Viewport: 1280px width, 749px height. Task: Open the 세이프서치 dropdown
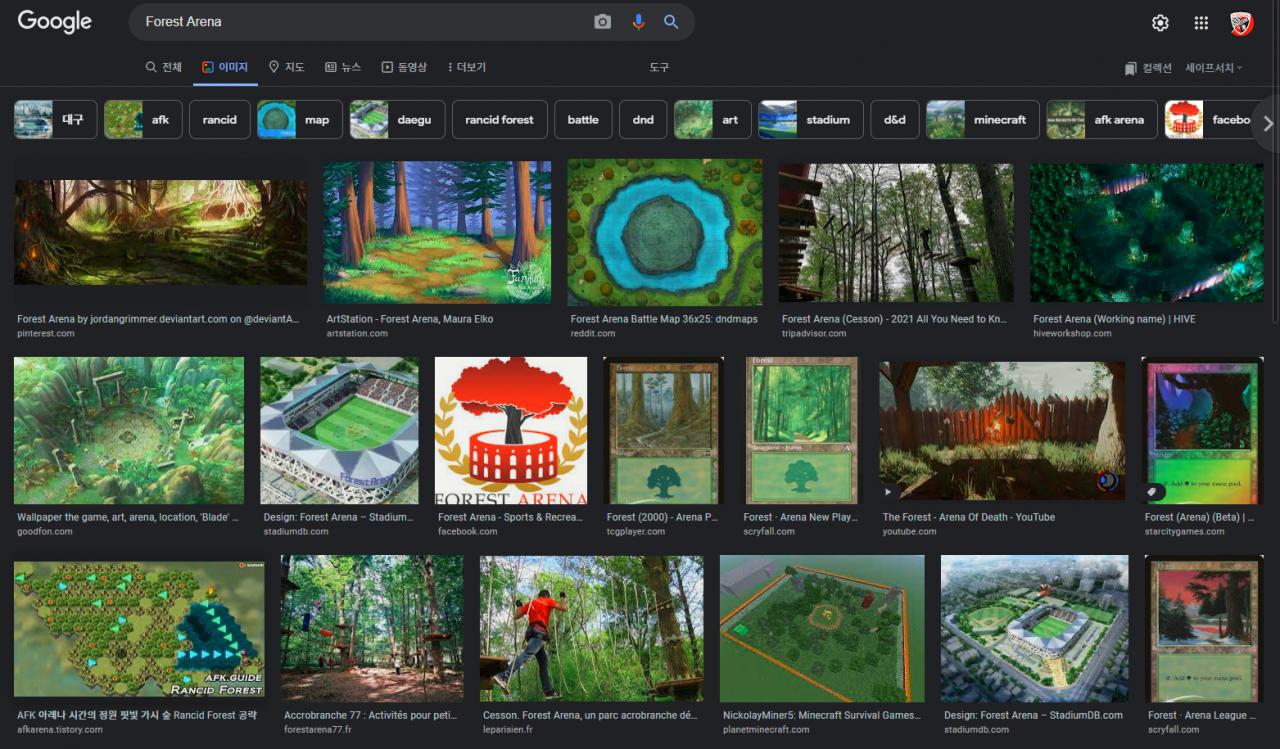[x=1214, y=68]
